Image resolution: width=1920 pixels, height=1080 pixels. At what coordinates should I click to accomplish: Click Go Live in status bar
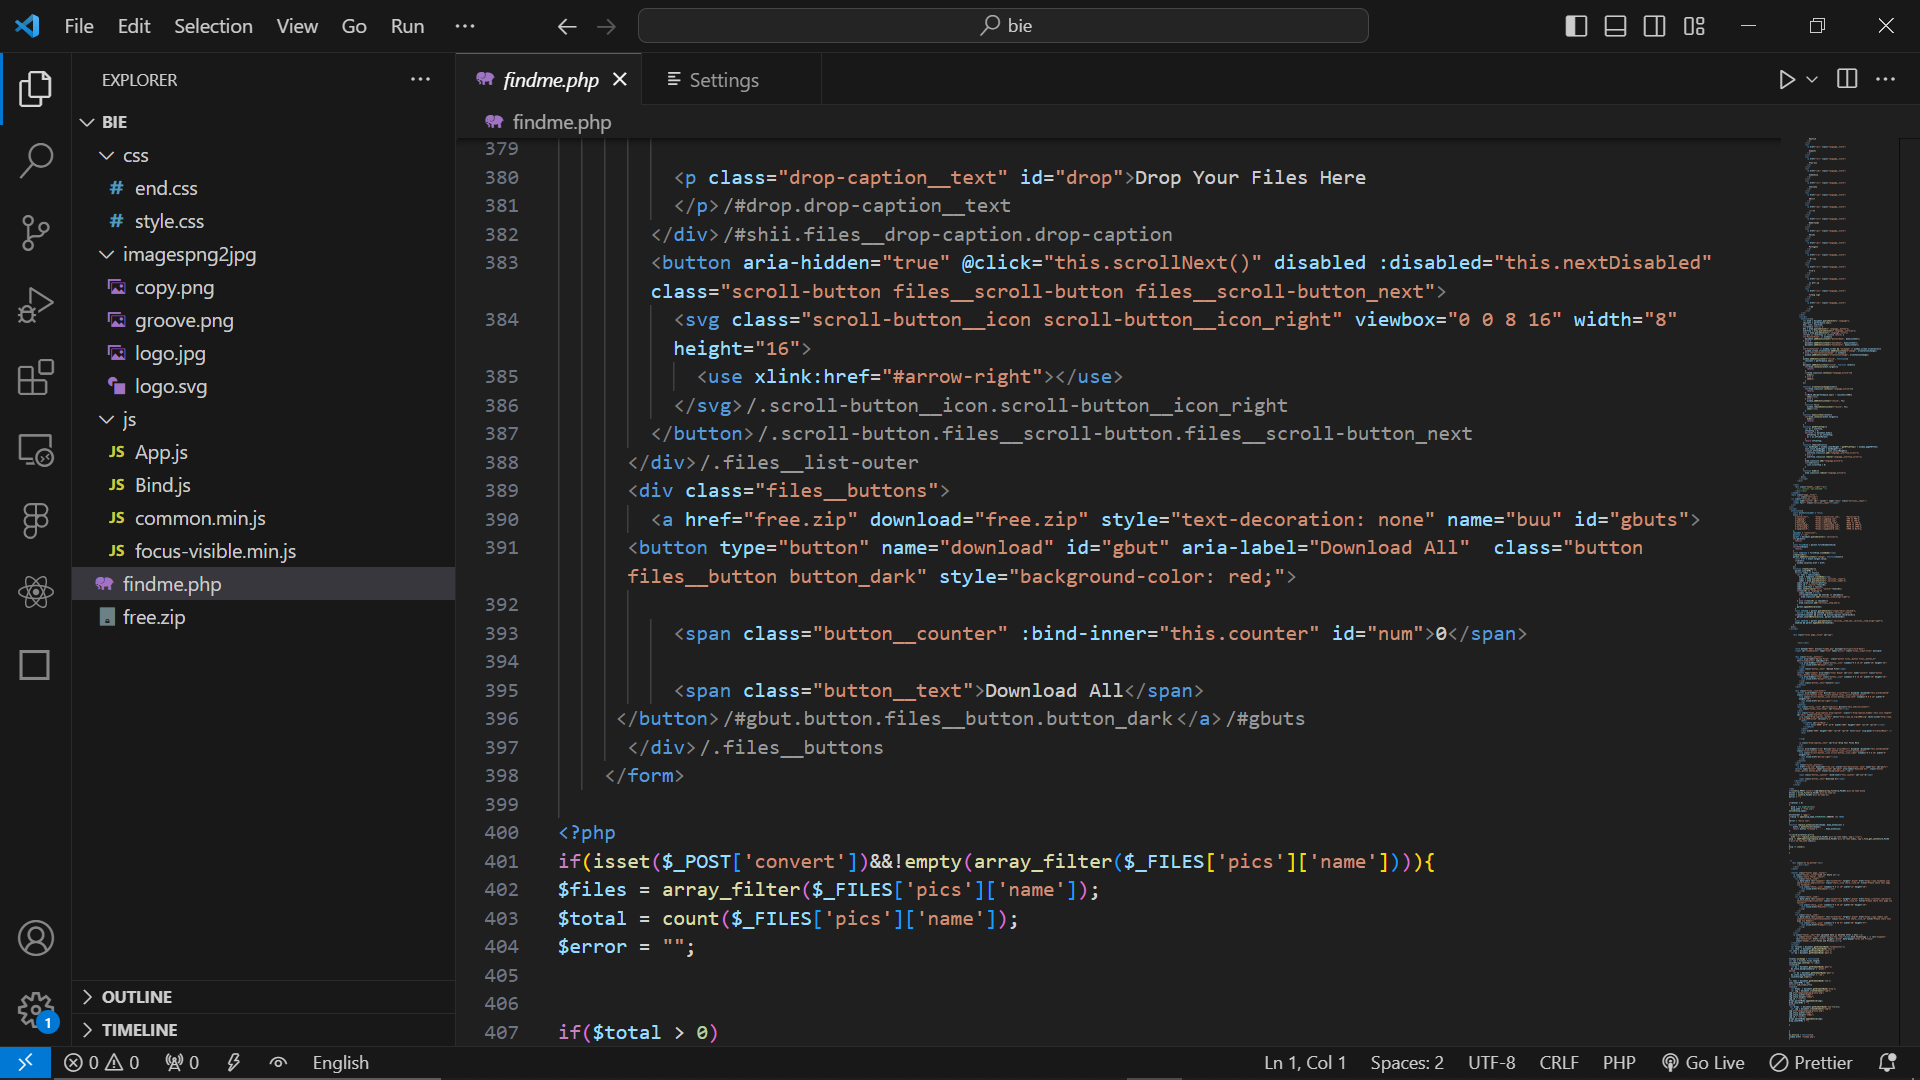click(1703, 1063)
